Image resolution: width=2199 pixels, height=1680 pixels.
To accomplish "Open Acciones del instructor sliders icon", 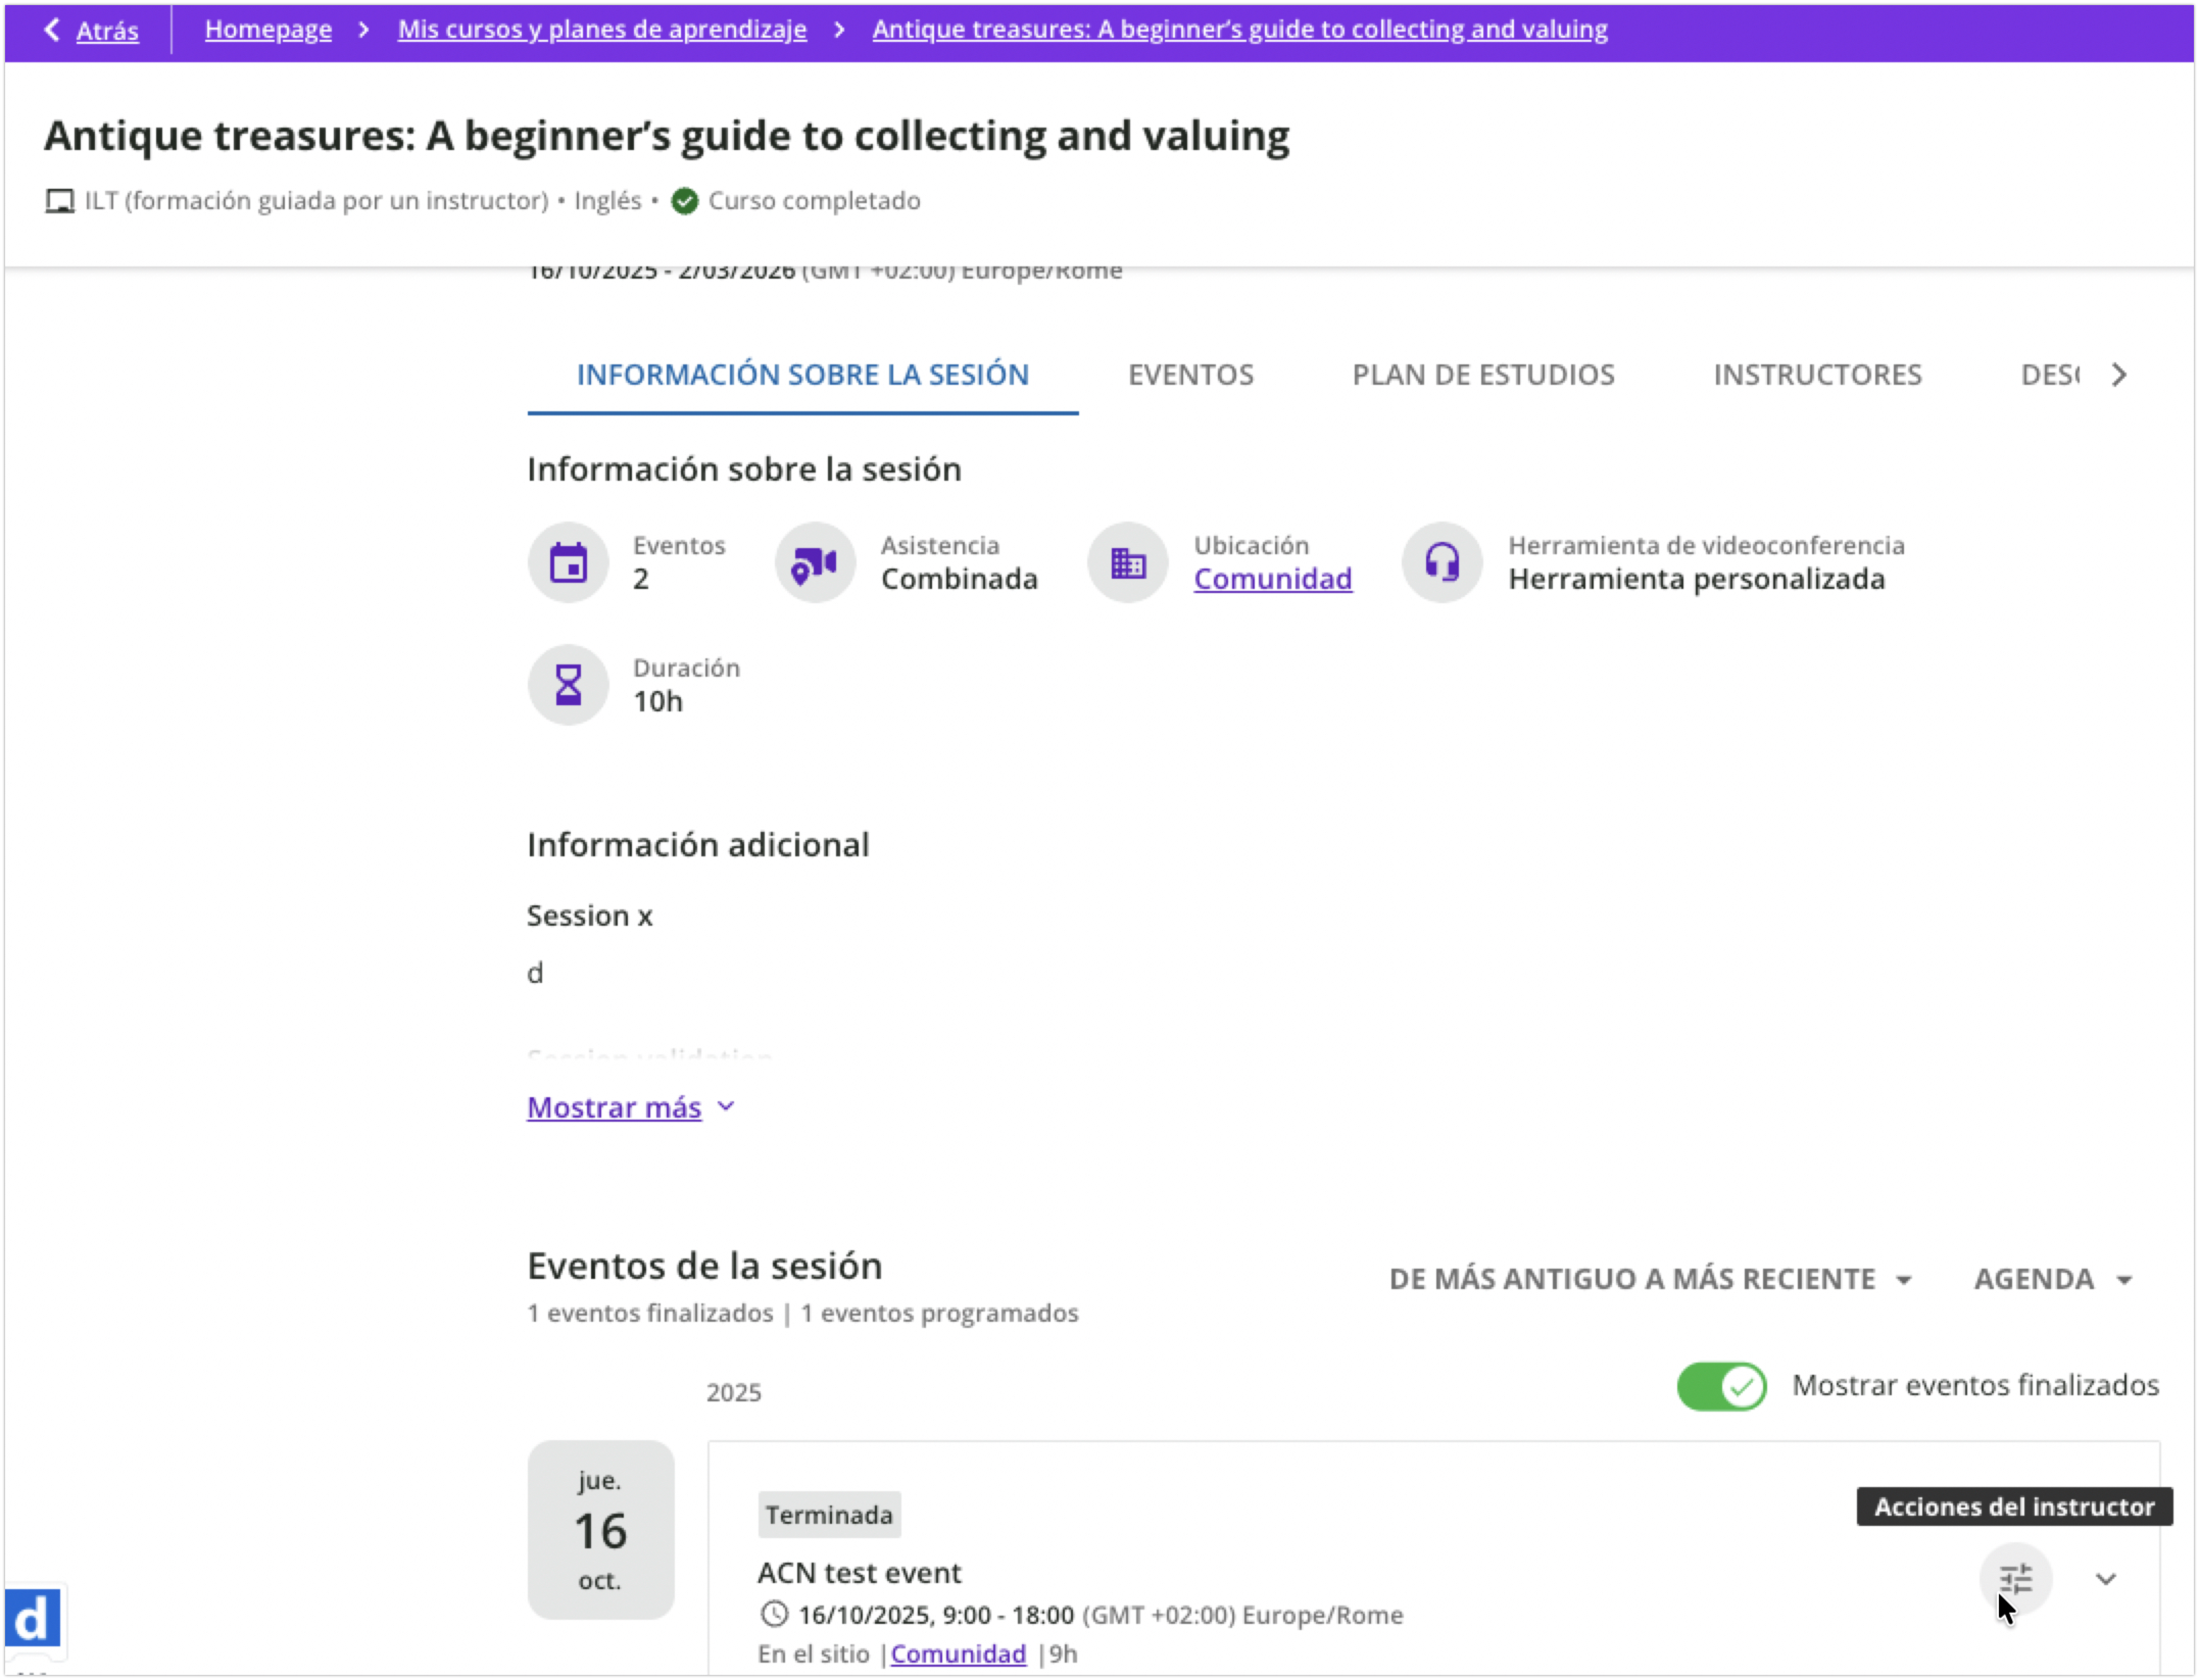I will (x=2015, y=1579).
